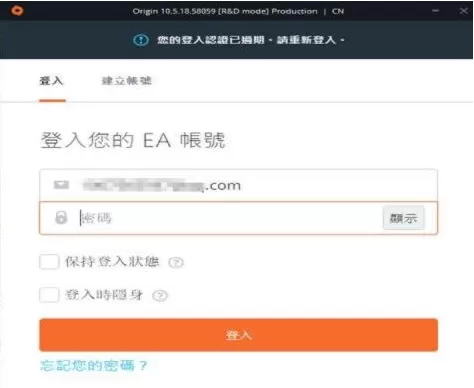
Task: Open help icon next to 保持登入狀態
Action: [x=176, y=262]
